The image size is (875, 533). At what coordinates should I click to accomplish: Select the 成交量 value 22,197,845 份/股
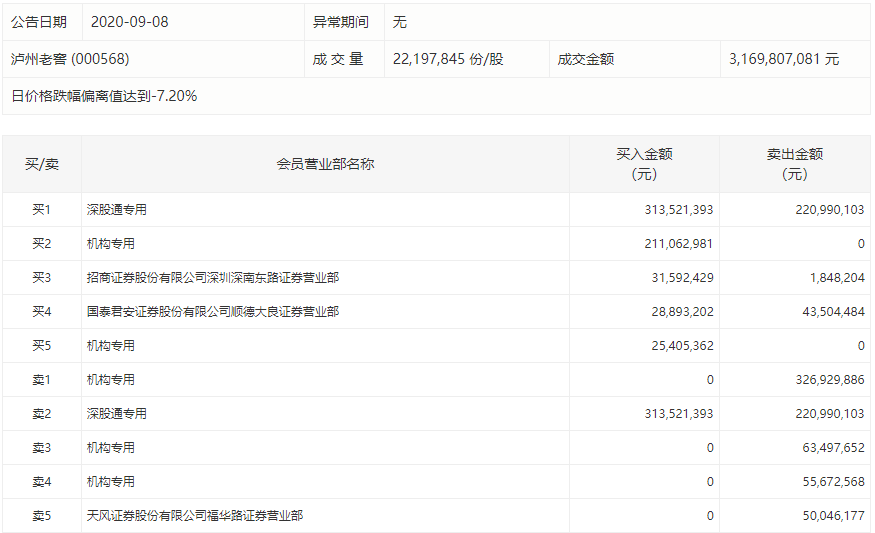pyautogui.click(x=448, y=59)
